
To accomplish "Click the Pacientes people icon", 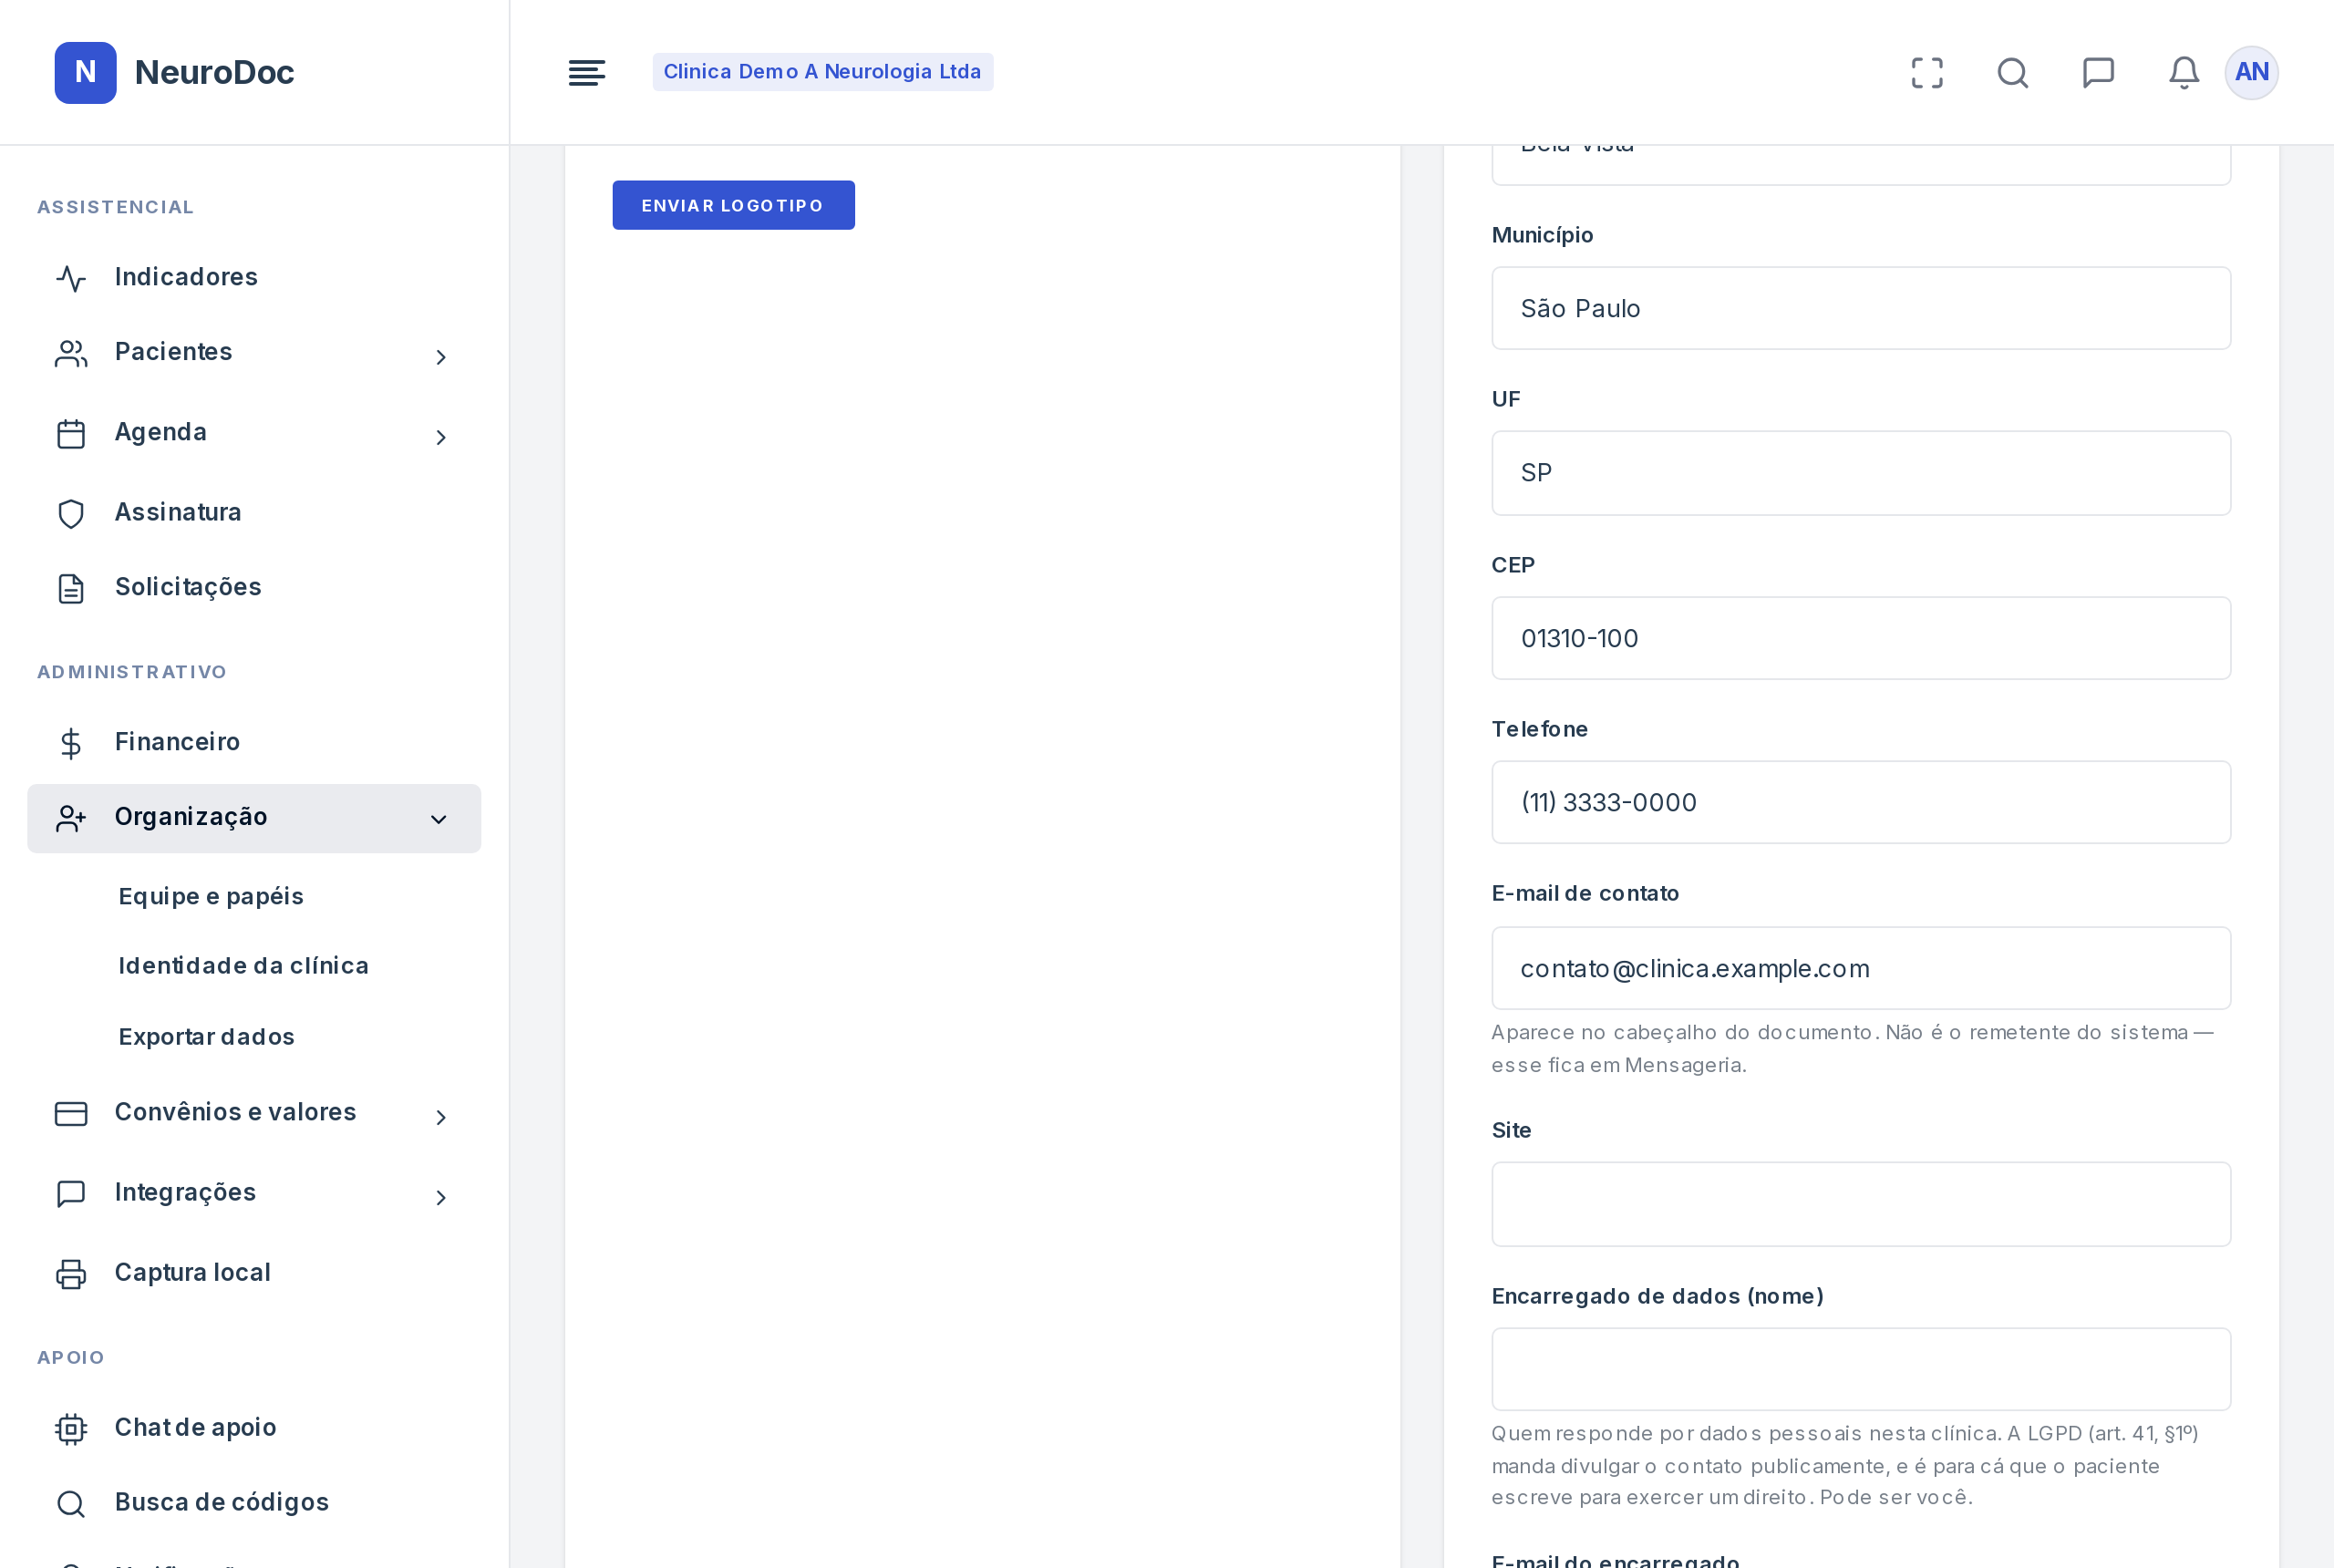I will point(71,353).
